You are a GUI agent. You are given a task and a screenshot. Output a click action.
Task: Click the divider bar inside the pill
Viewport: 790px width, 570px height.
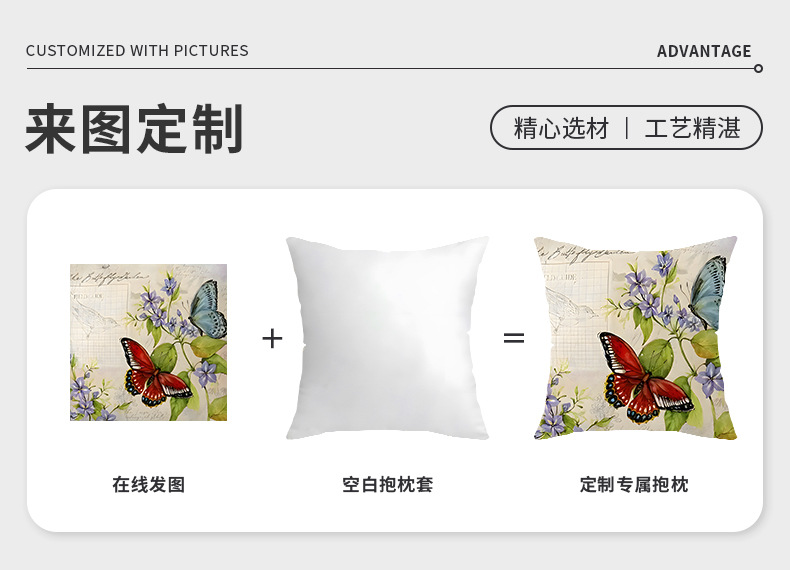coord(627,128)
